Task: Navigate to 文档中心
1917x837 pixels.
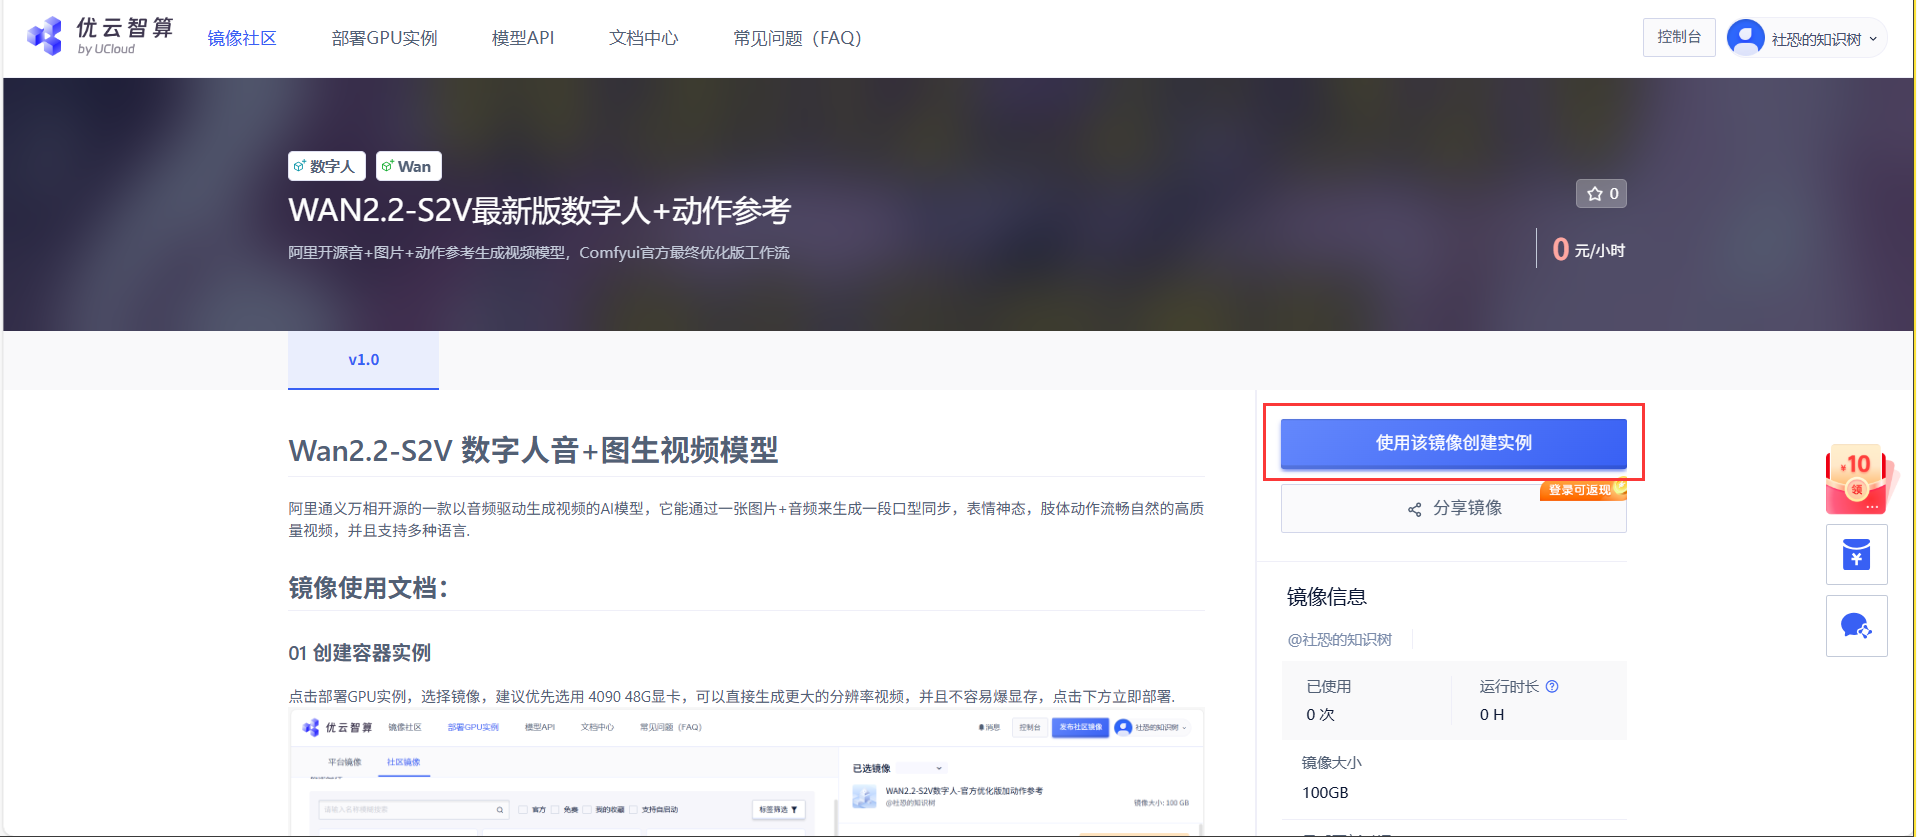Action: 643,38
